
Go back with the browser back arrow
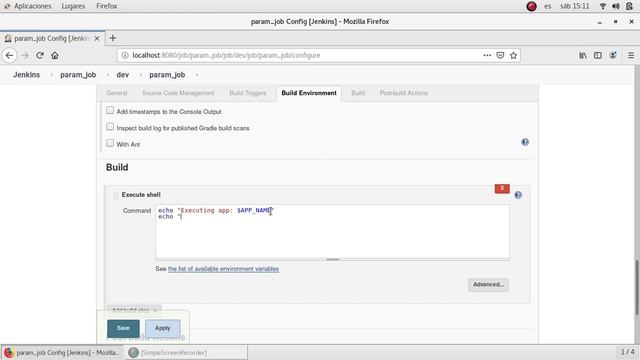tap(9, 55)
